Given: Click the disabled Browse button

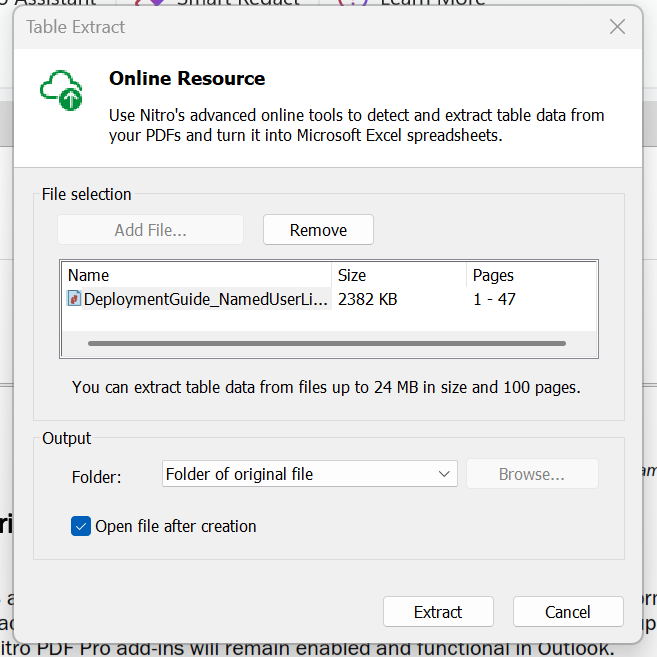Looking at the screenshot, I should tap(532, 474).
